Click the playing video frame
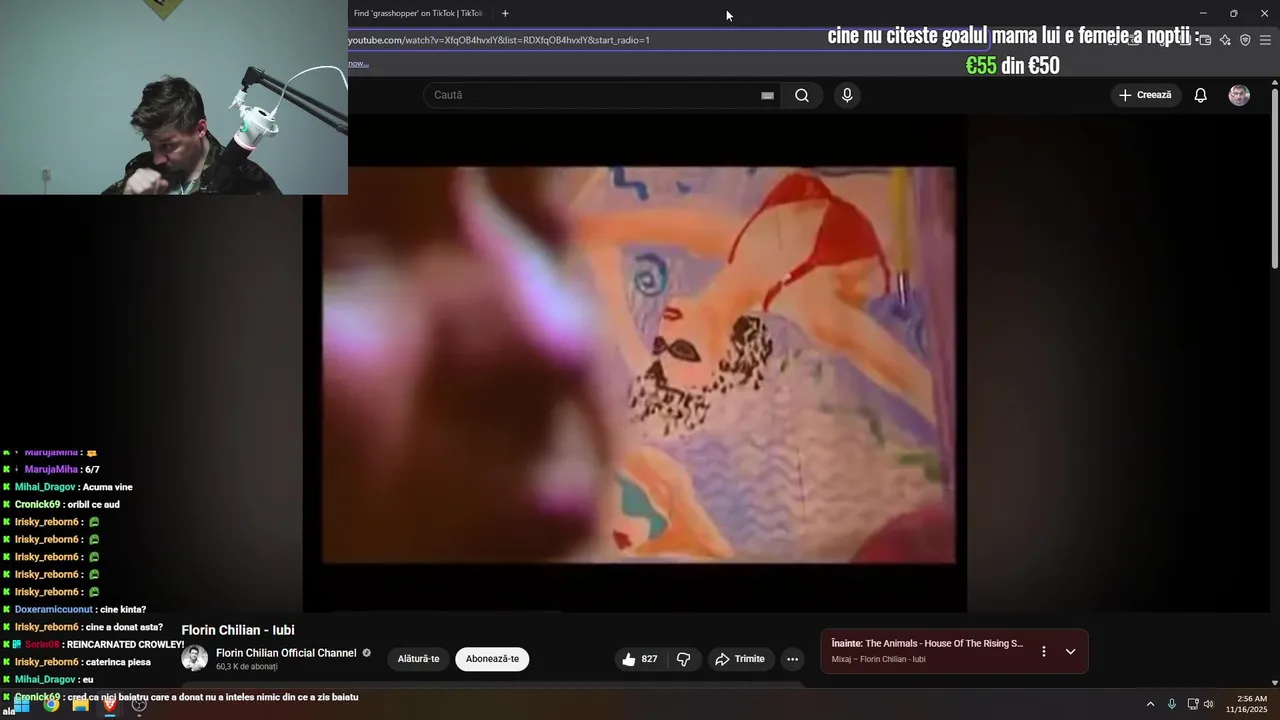Screen dimensions: 1280x720 638,365
